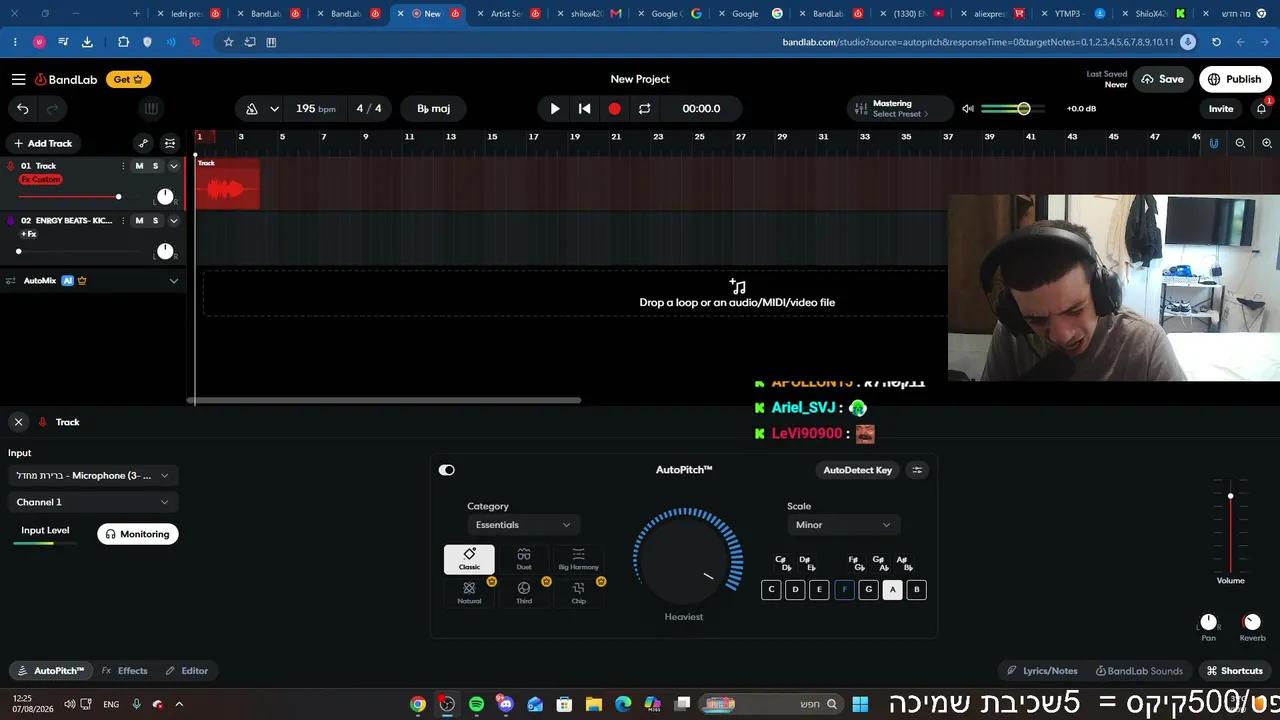Open AutoPitch advanced settings icon
This screenshot has width=1280, height=720.
tap(917, 470)
